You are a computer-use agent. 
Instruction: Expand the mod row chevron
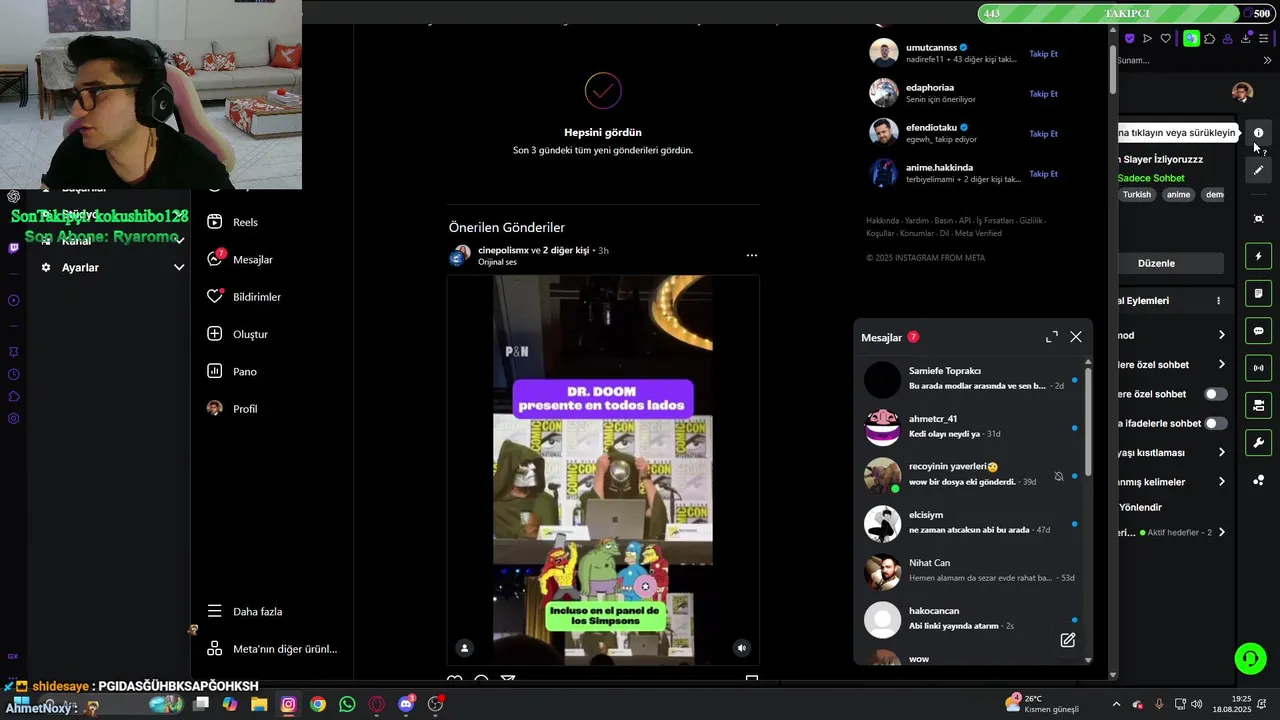point(1221,335)
